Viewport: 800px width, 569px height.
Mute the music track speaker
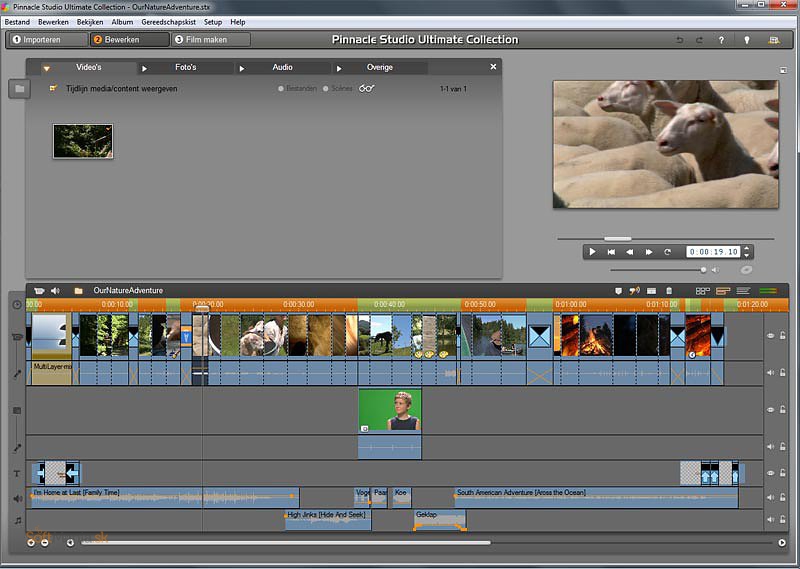click(x=770, y=519)
